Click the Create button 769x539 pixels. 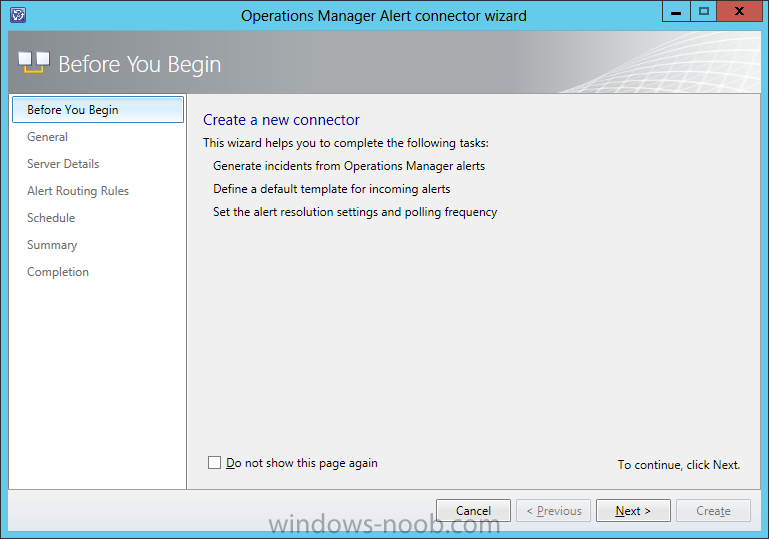(713, 511)
